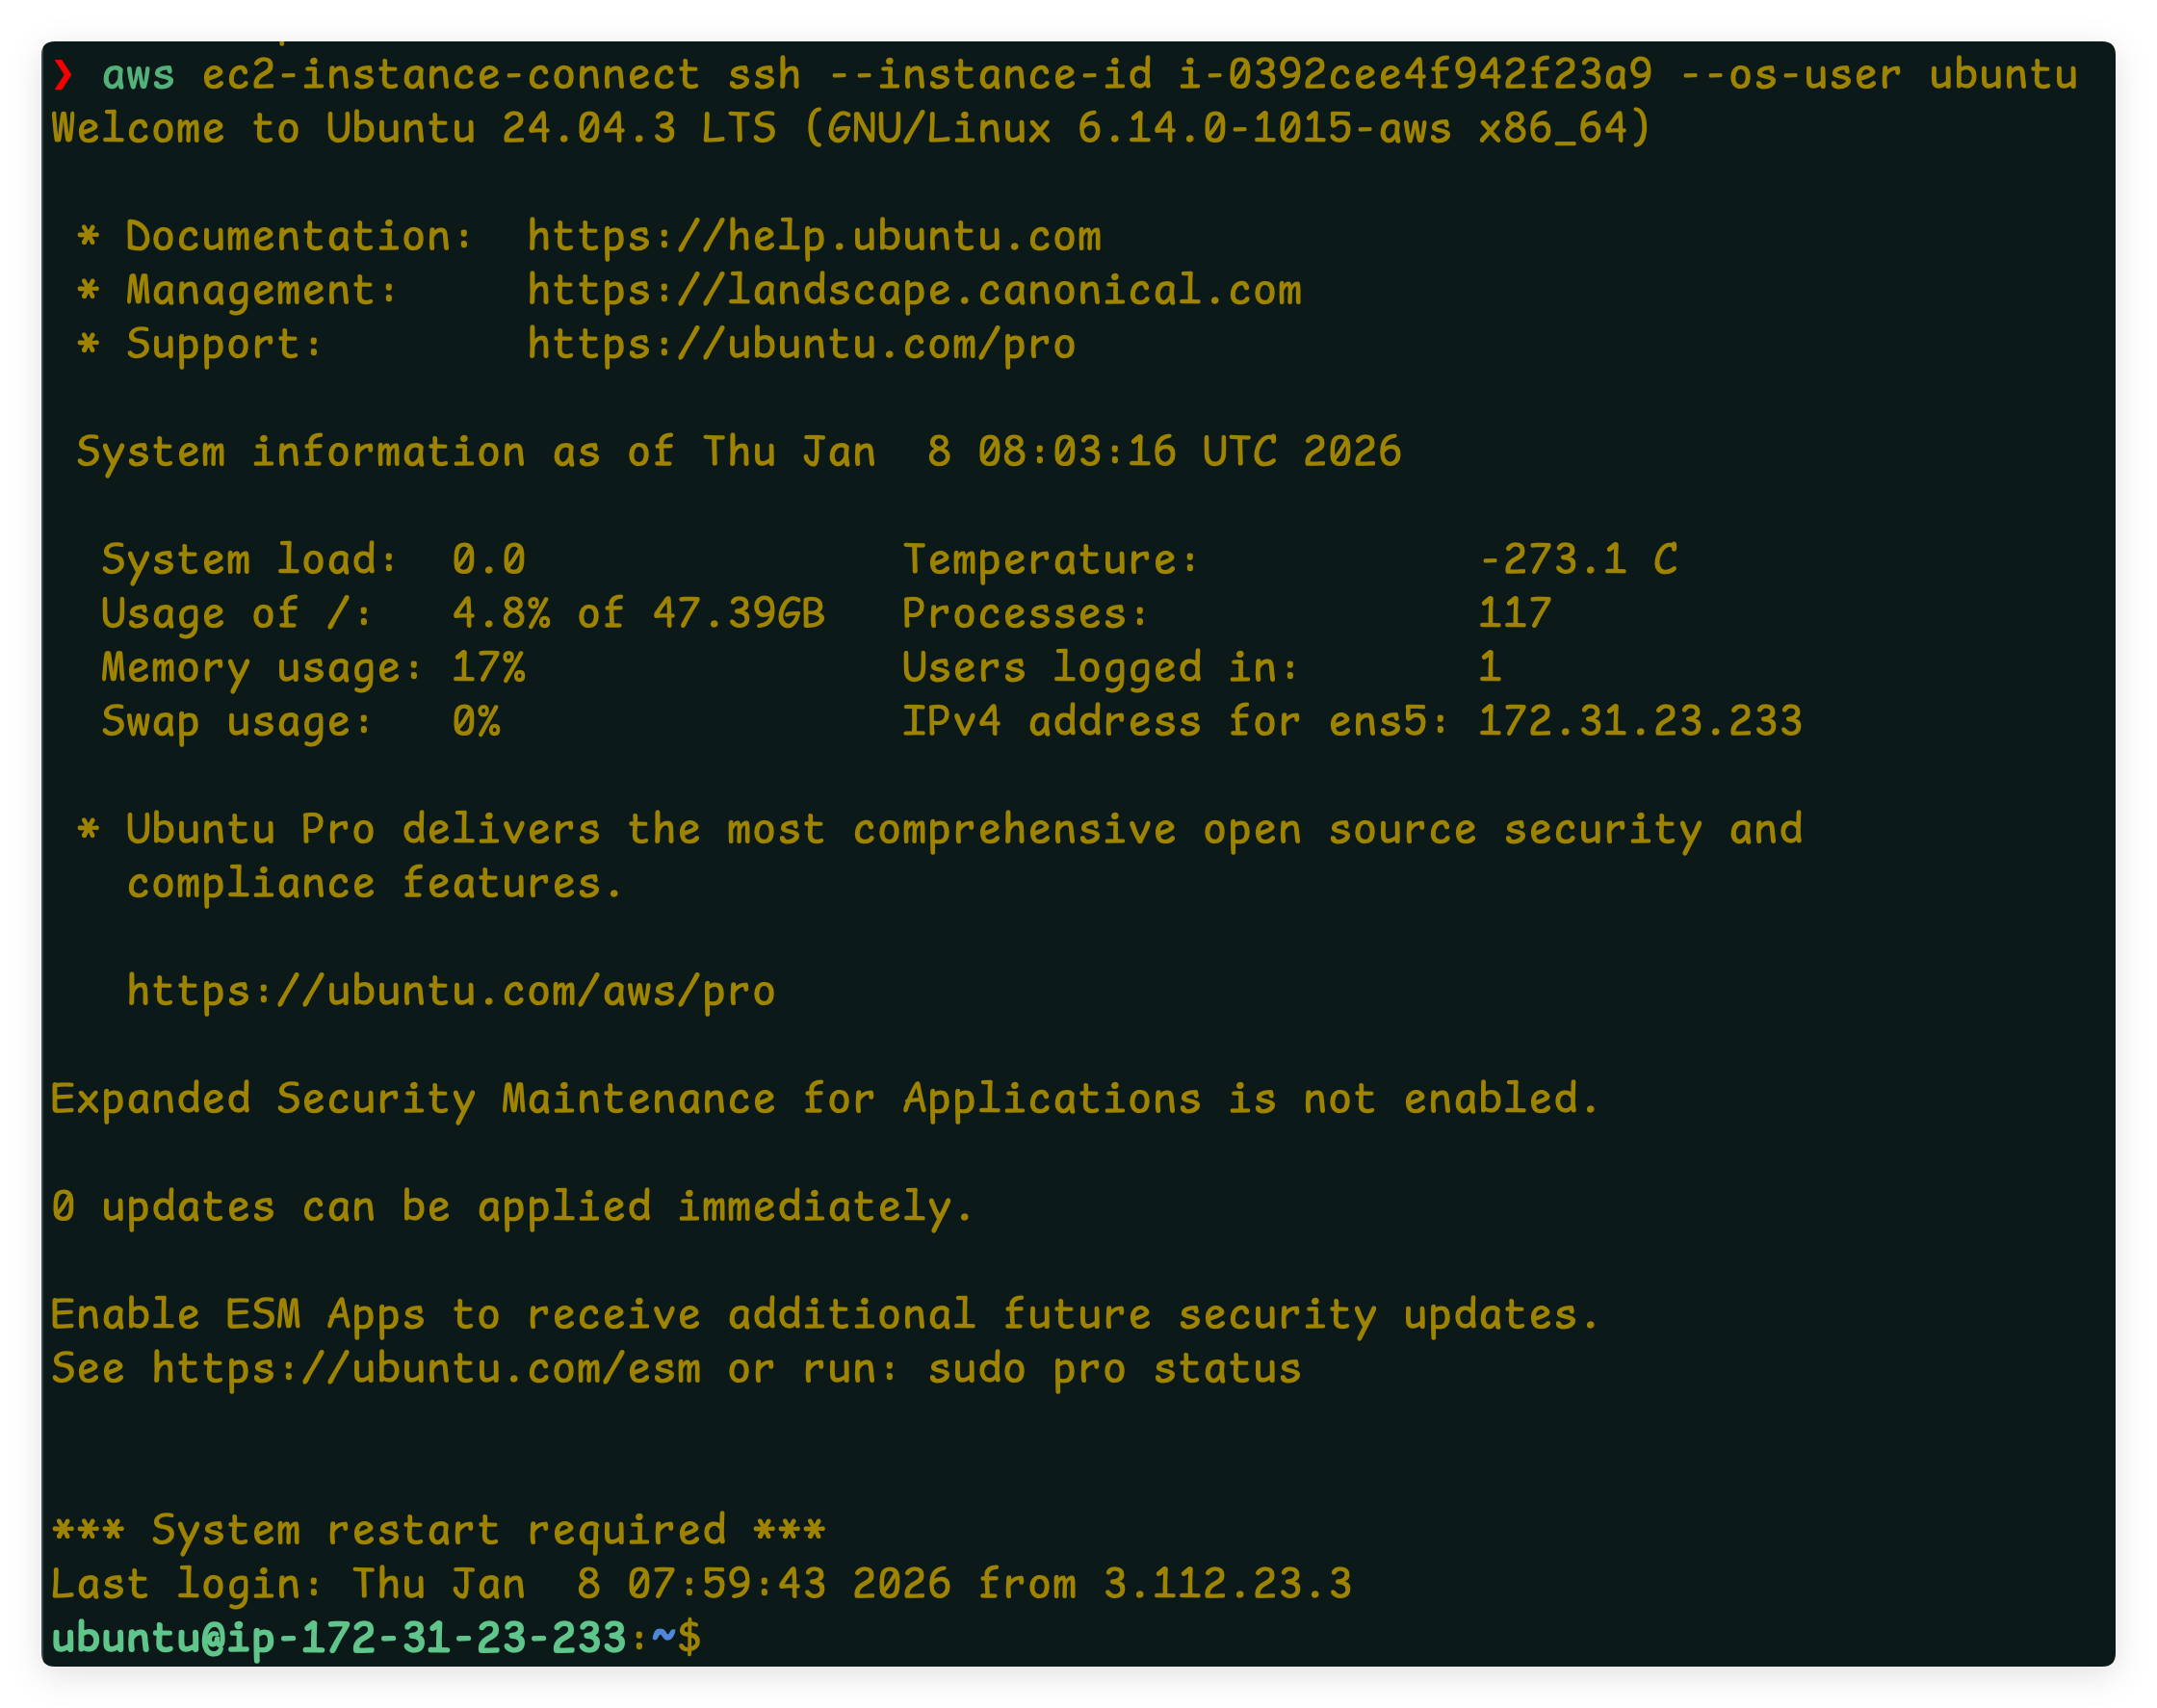This screenshot has height=1708, width=2157.
Task: Click the Temperature value -273.1 C
Action: (1577, 560)
